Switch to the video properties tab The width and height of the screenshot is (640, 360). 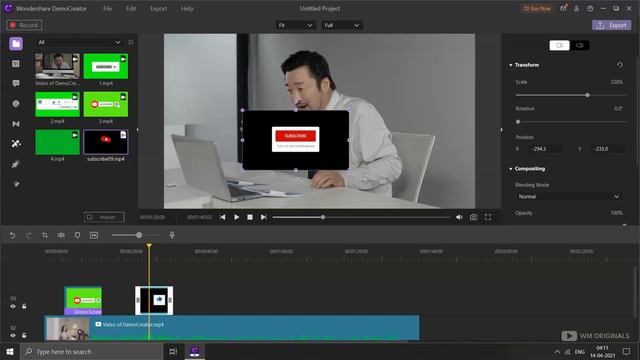tap(559, 45)
